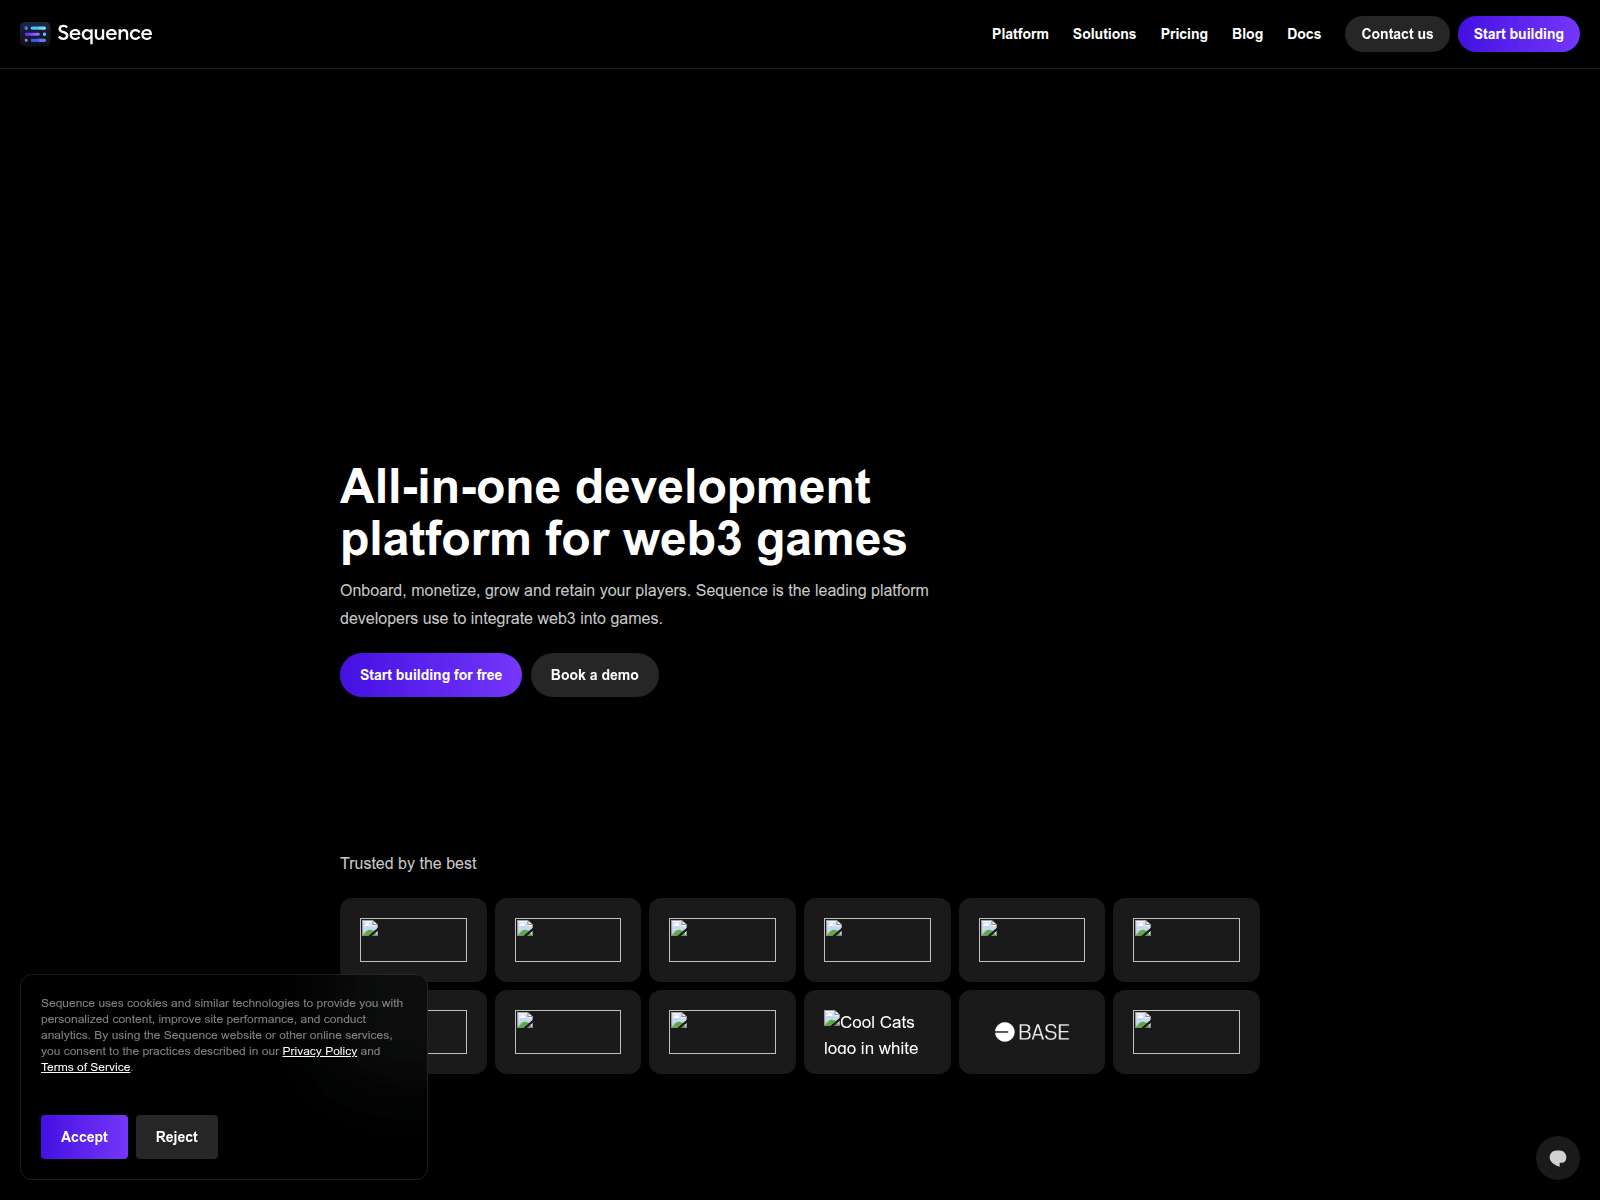
Task: Open the Platform menu
Action: pos(1020,34)
